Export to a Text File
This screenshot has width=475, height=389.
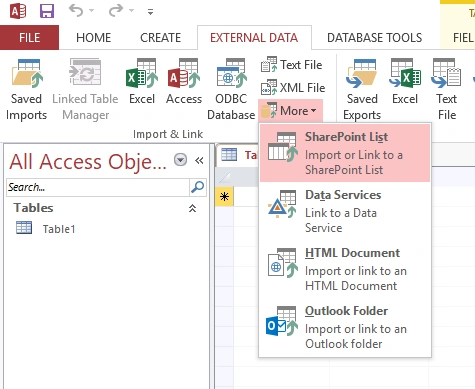[447, 89]
